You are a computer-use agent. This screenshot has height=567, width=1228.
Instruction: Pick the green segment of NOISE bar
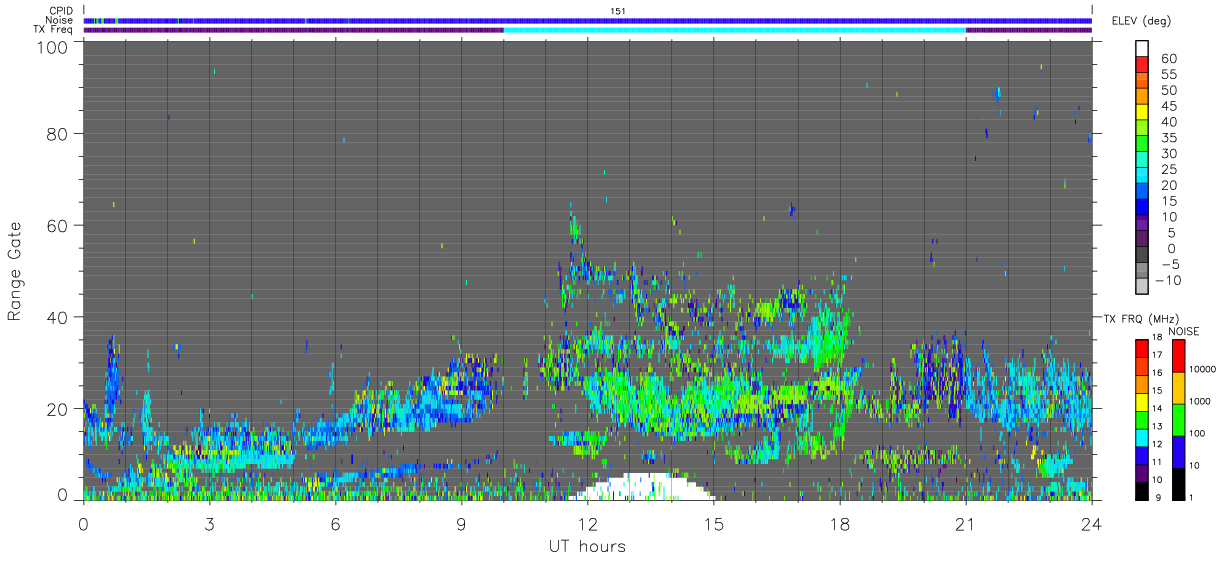click(1178, 421)
